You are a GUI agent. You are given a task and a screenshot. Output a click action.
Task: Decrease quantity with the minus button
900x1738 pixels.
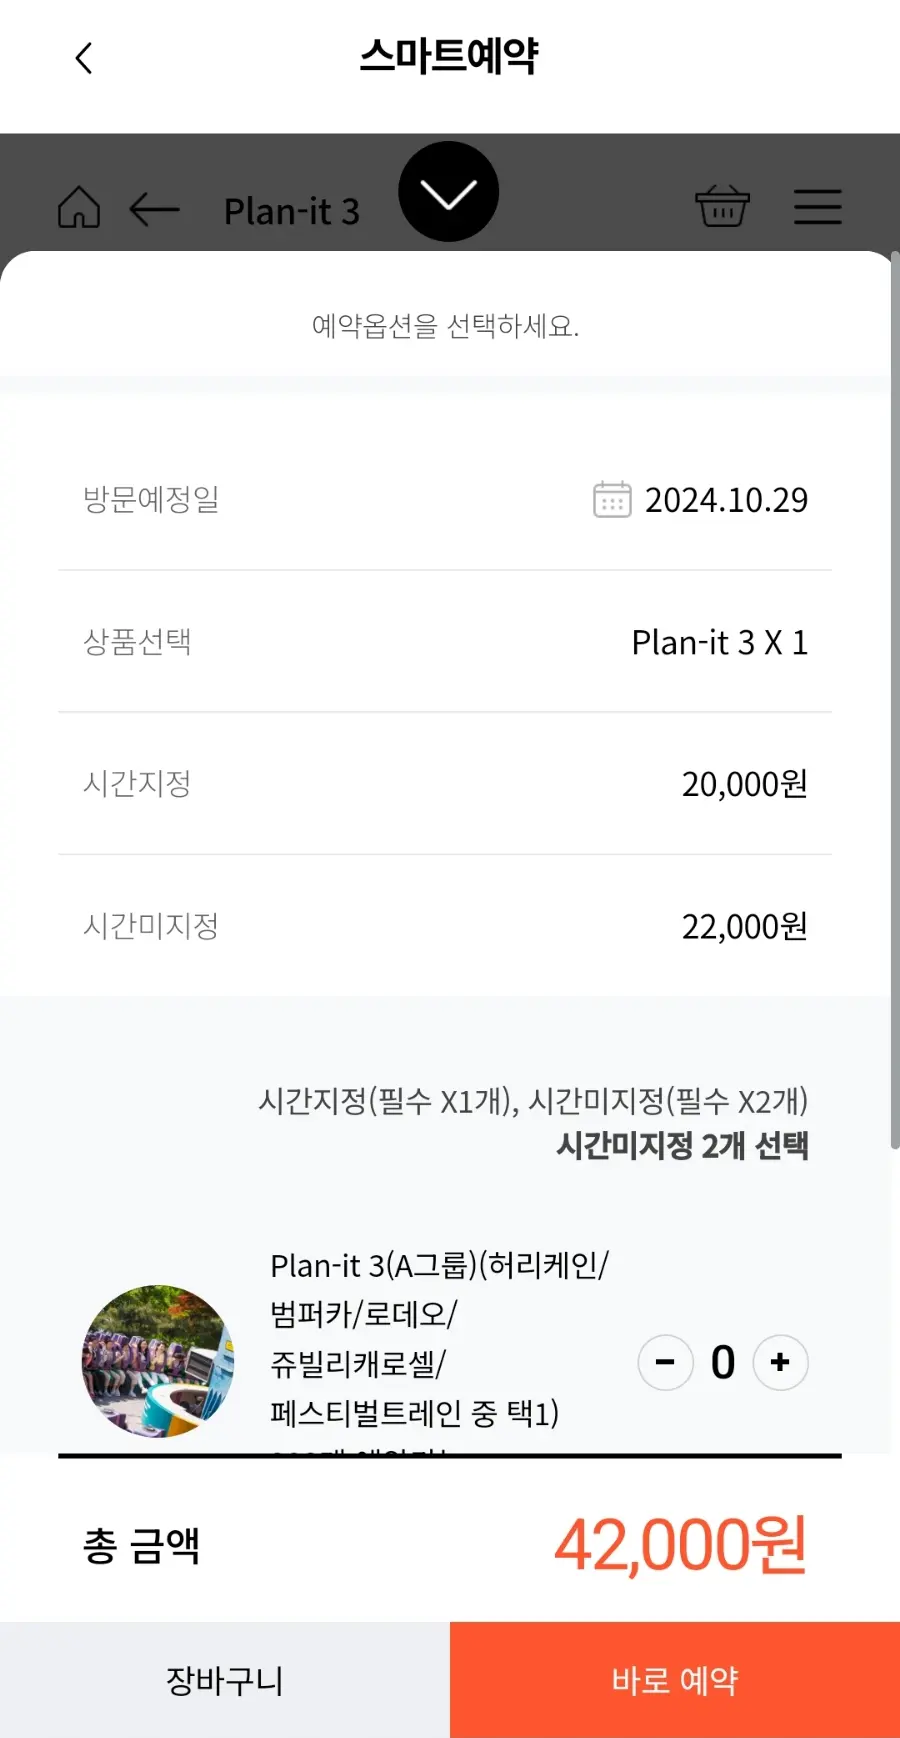coord(665,1362)
